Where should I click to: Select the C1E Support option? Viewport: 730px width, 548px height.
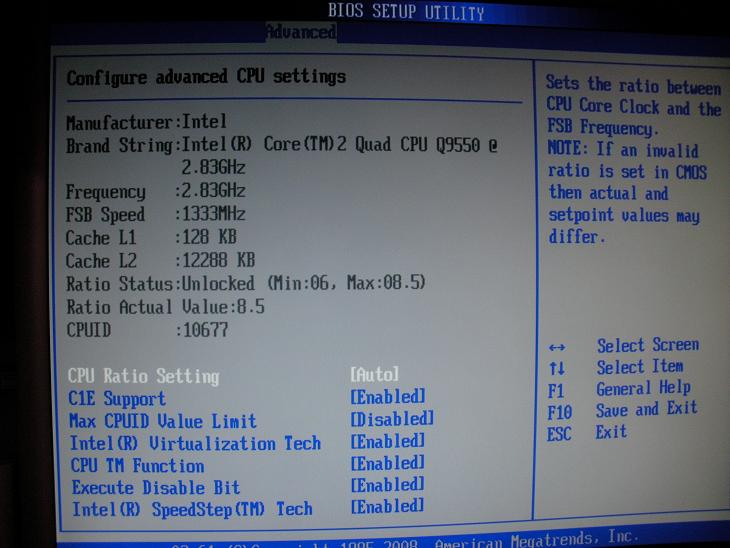click(117, 399)
